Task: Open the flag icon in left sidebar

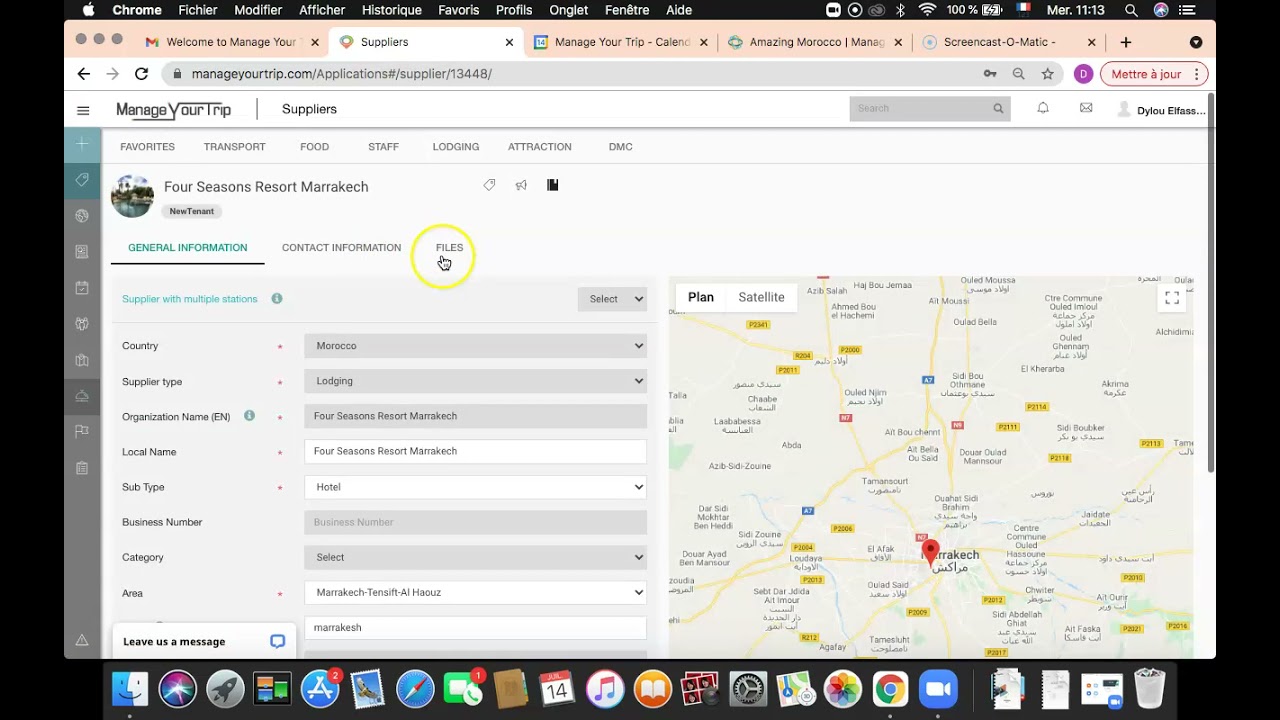Action: tap(82, 432)
